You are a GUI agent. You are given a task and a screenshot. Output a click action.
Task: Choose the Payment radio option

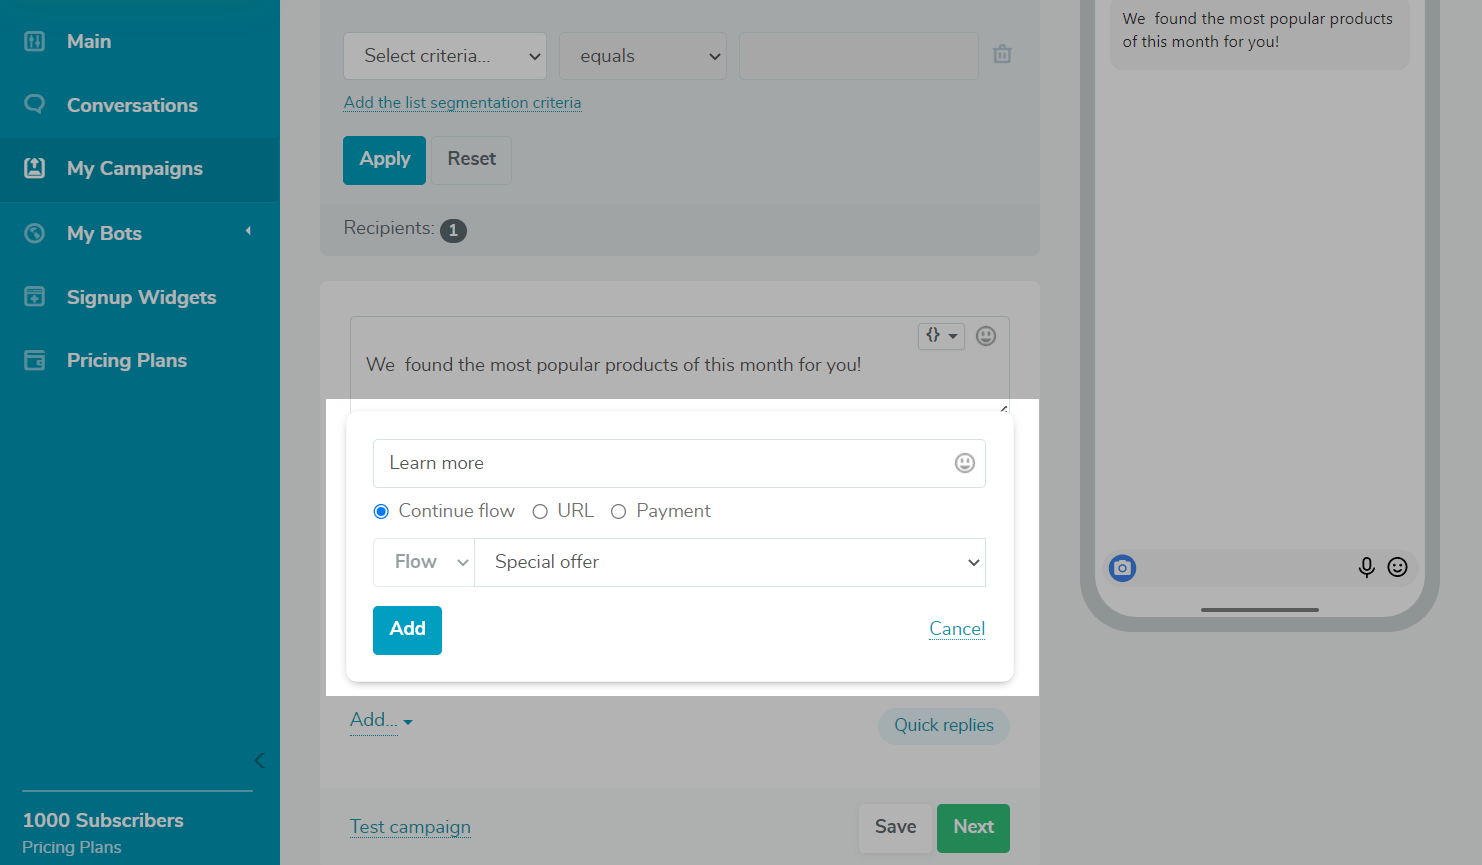click(619, 512)
